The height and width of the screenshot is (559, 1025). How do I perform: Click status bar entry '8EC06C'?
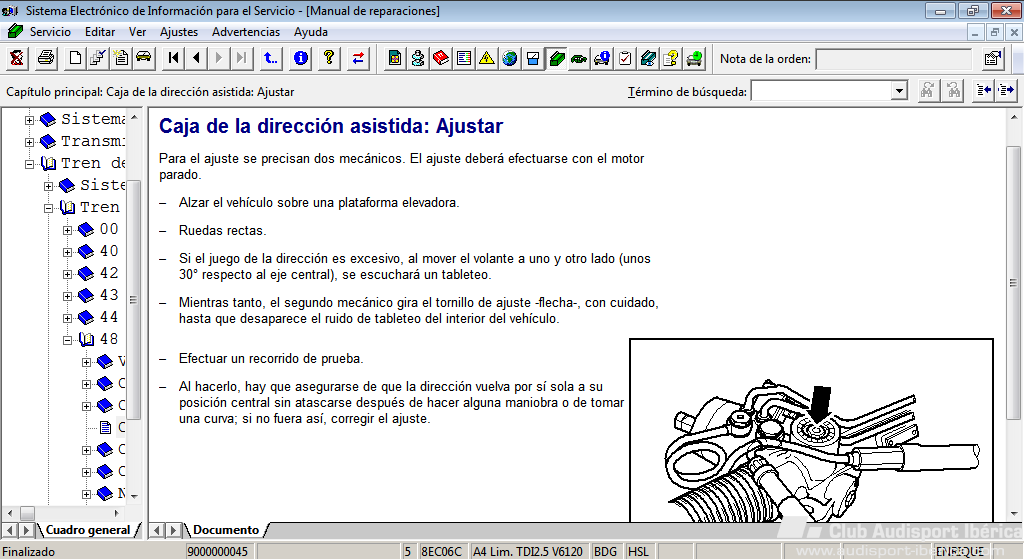(x=441, y=552)
